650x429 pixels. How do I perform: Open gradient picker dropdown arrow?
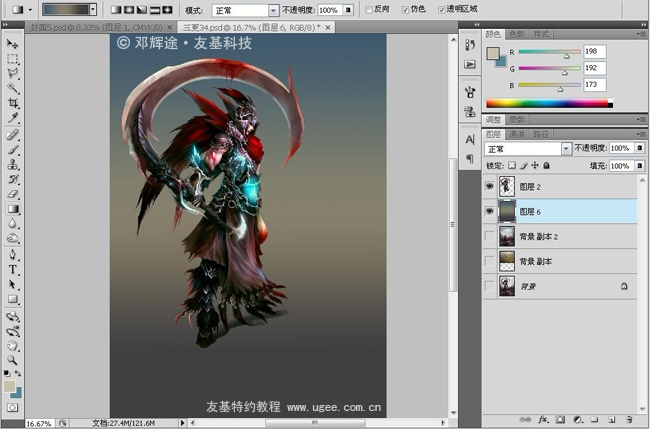pos(93,10)
